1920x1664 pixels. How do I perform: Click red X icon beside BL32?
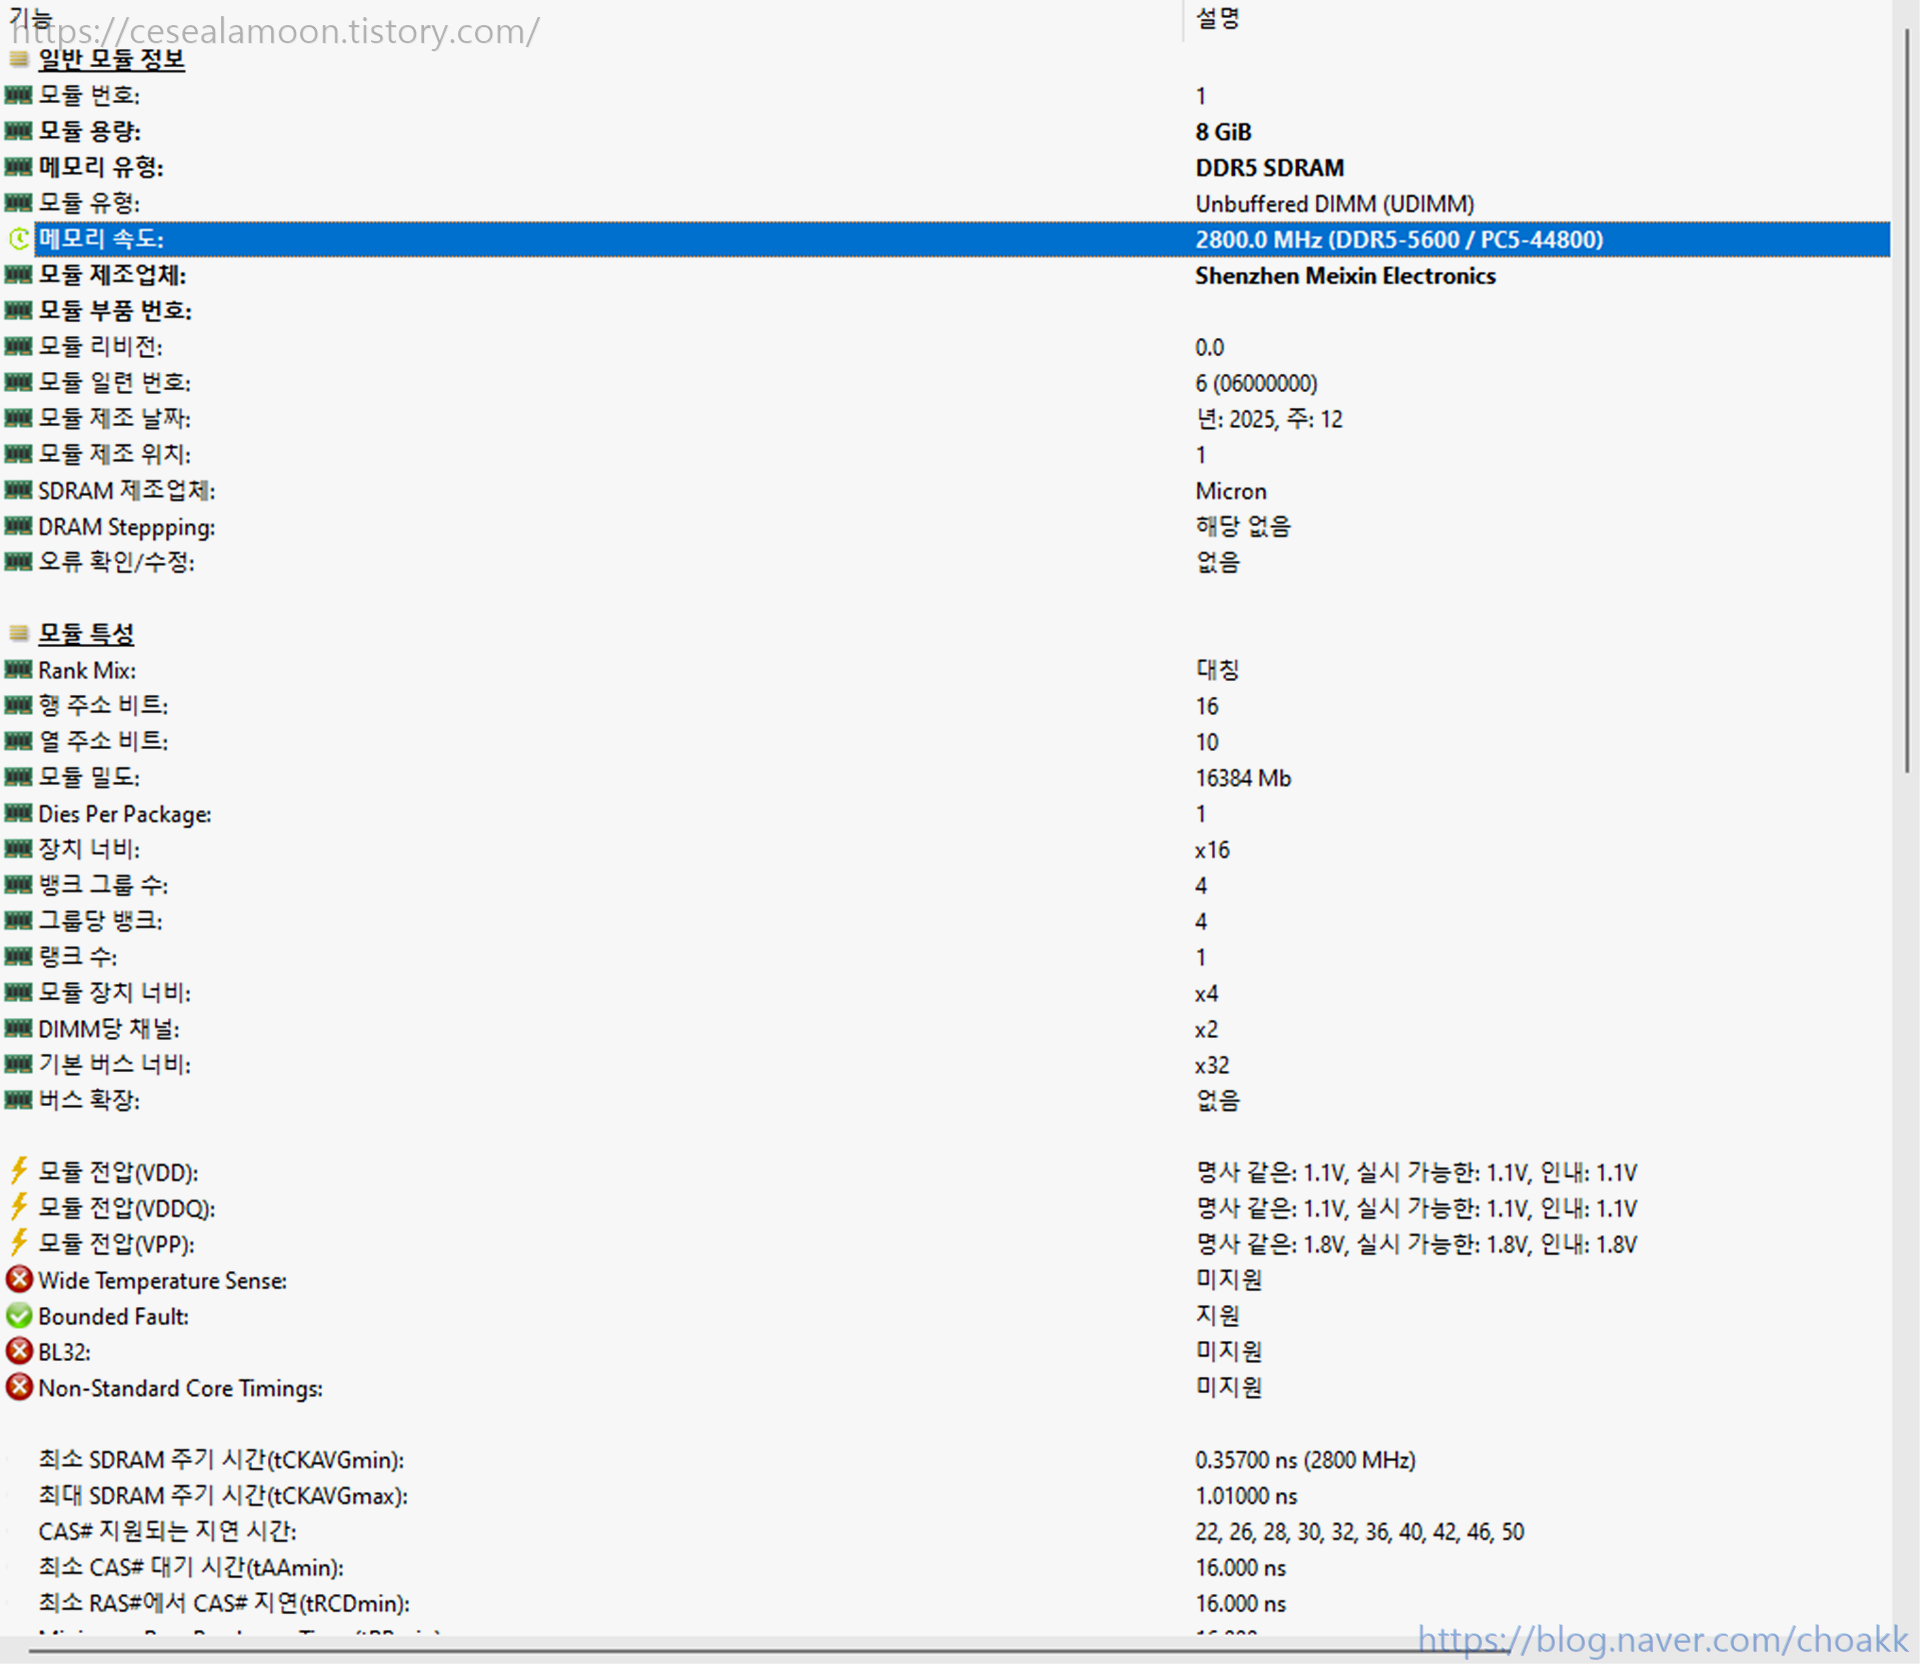coord(18,1351)
